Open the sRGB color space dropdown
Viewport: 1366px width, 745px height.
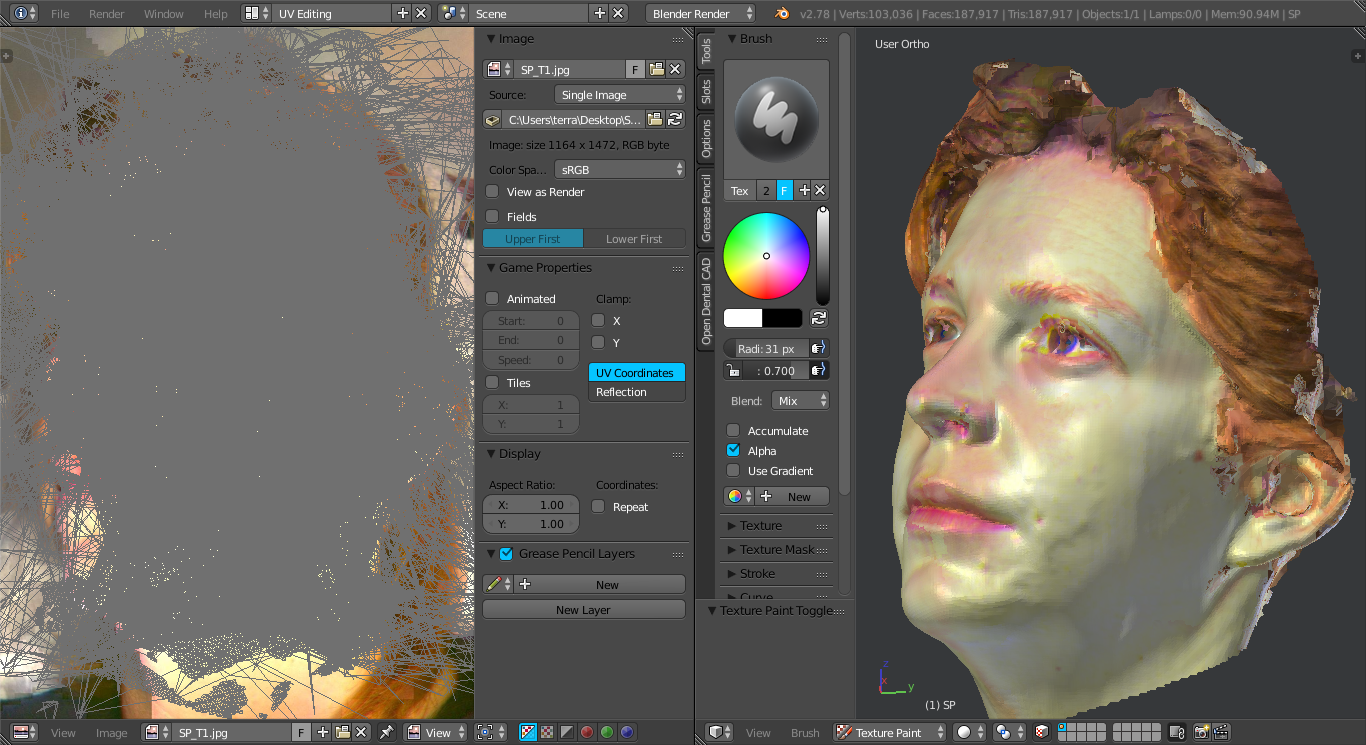[x=620, y=170]
